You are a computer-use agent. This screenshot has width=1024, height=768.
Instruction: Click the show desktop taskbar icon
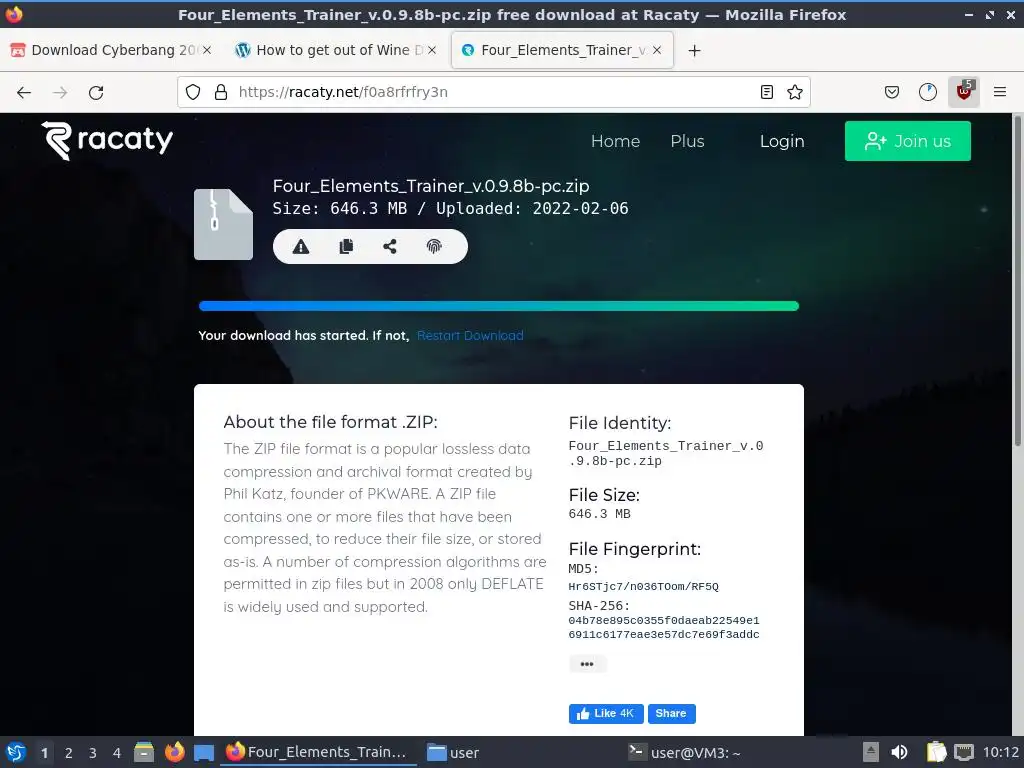point(204,753)
